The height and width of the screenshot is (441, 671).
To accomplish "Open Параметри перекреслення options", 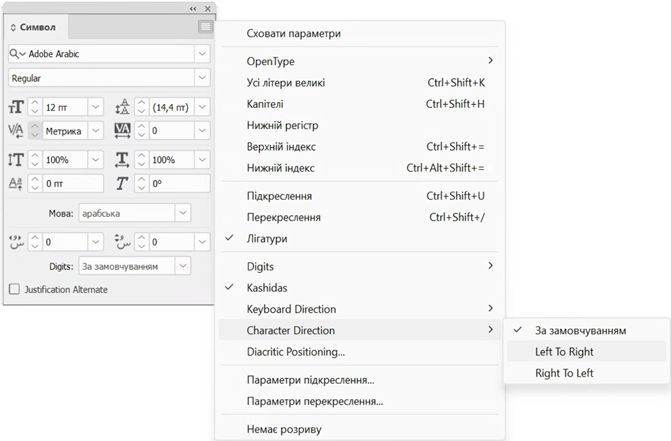I will (359, 401).
